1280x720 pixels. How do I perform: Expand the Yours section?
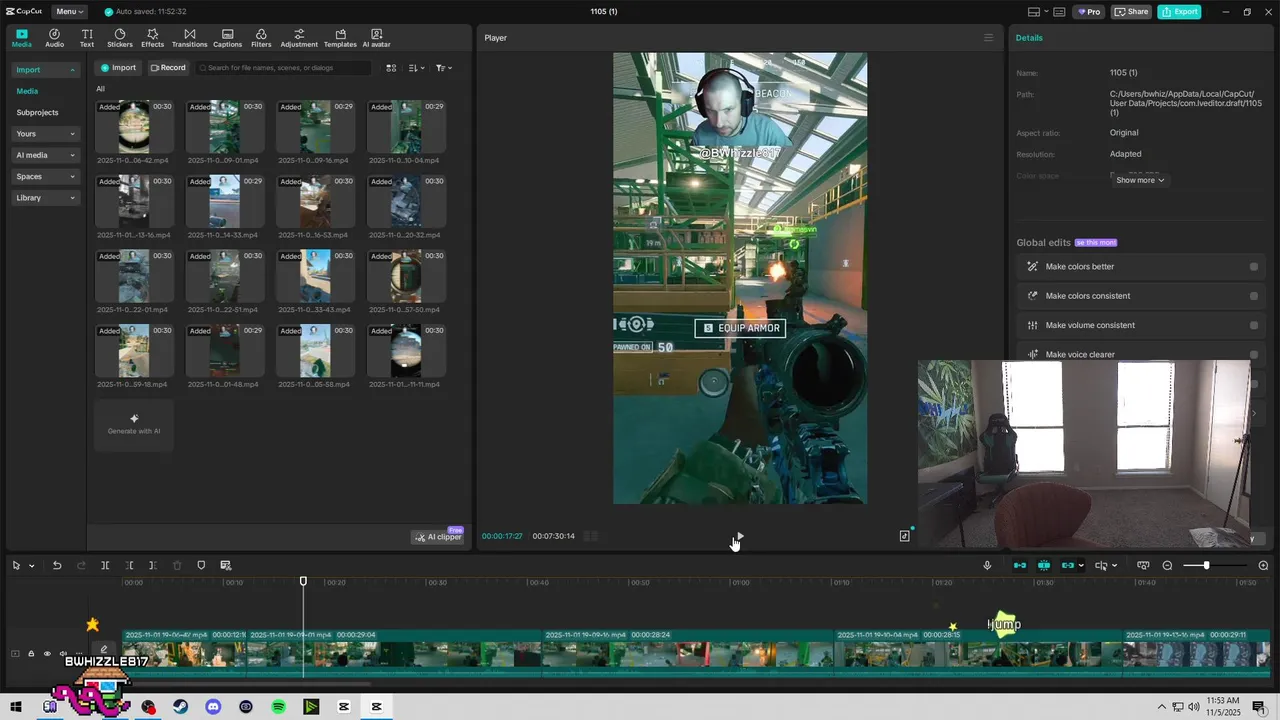tap(46, 134)
